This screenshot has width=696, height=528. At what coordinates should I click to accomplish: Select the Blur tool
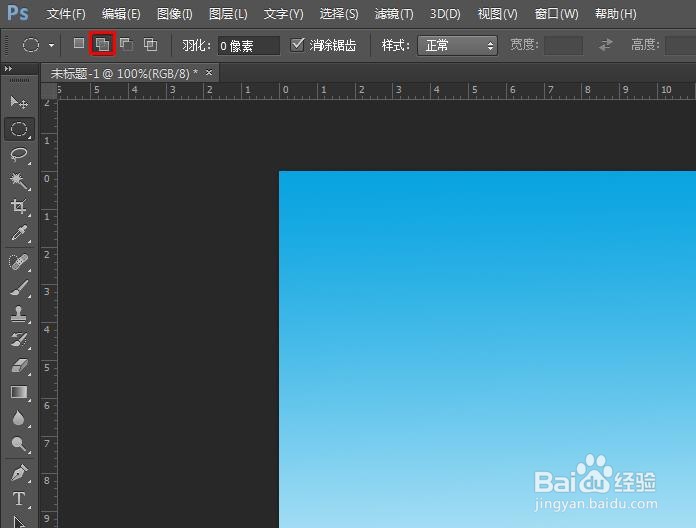19,418
